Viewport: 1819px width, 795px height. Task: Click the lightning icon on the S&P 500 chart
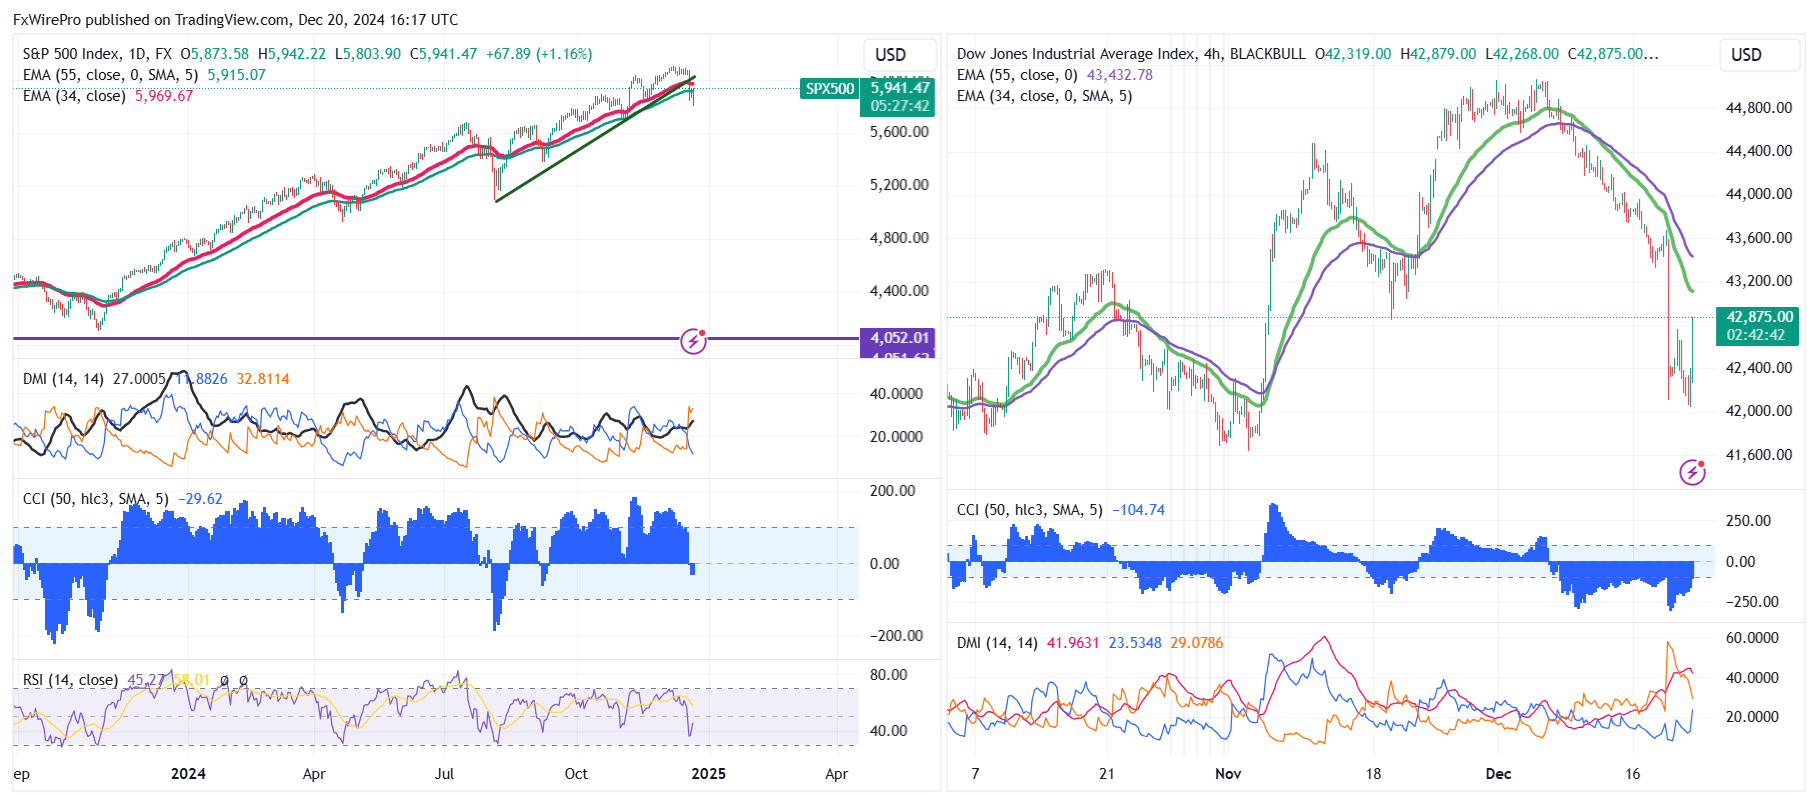tap(693, 341)
